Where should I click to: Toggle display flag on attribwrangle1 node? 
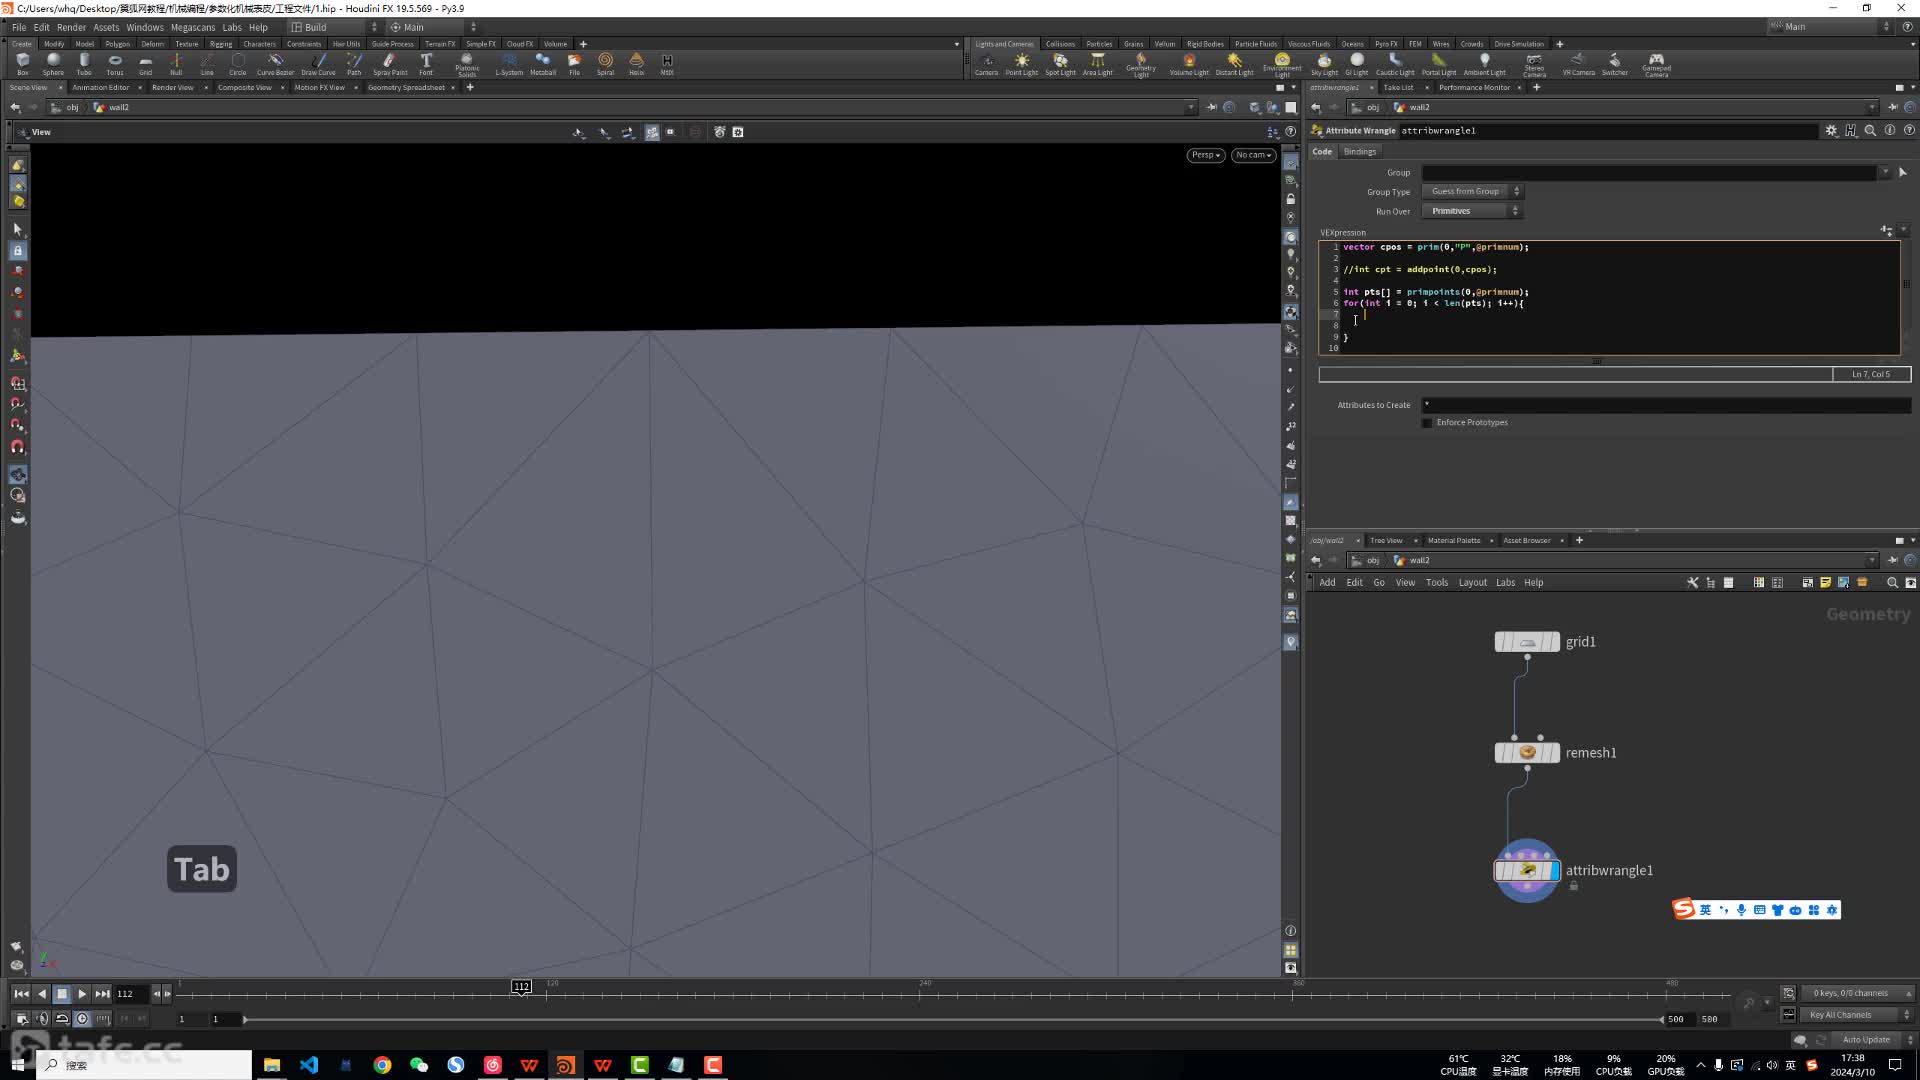1553,871
